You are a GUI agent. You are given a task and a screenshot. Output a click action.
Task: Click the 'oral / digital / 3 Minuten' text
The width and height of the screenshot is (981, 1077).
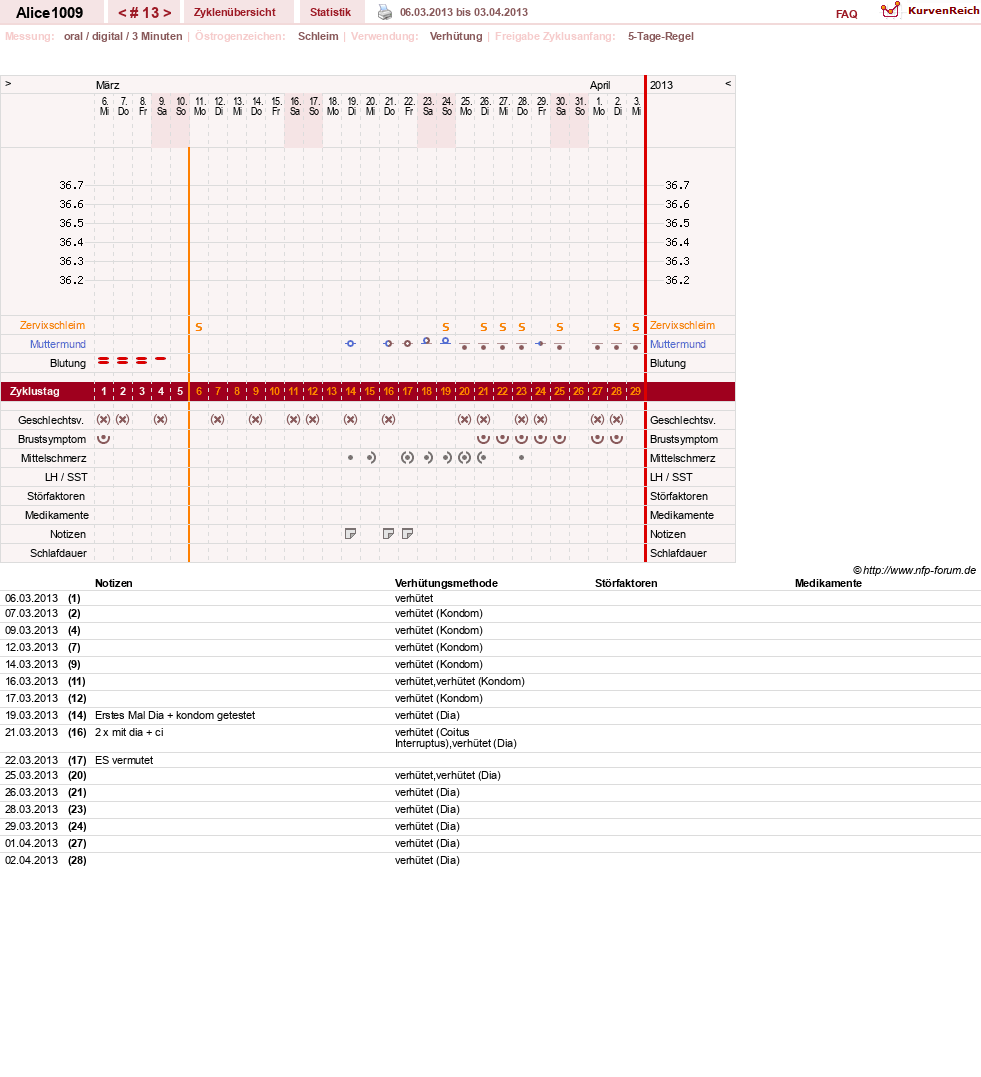(x=123, y=36)
